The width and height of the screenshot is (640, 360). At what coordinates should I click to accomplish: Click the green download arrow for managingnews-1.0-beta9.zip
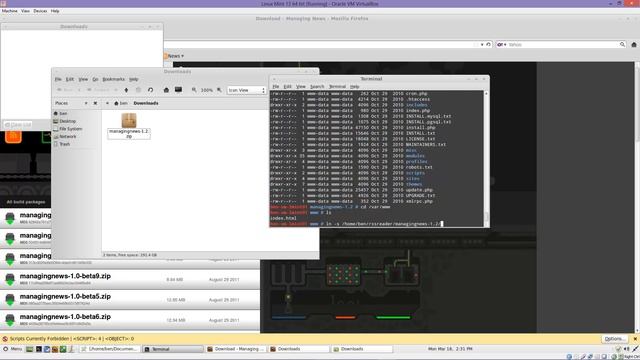(x=10, y=279)
